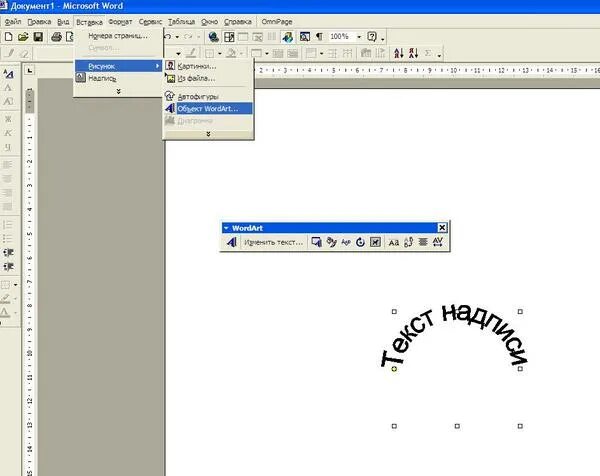Print the document with the printer icon
Viewport: 600px width, 476px height.
56,37
